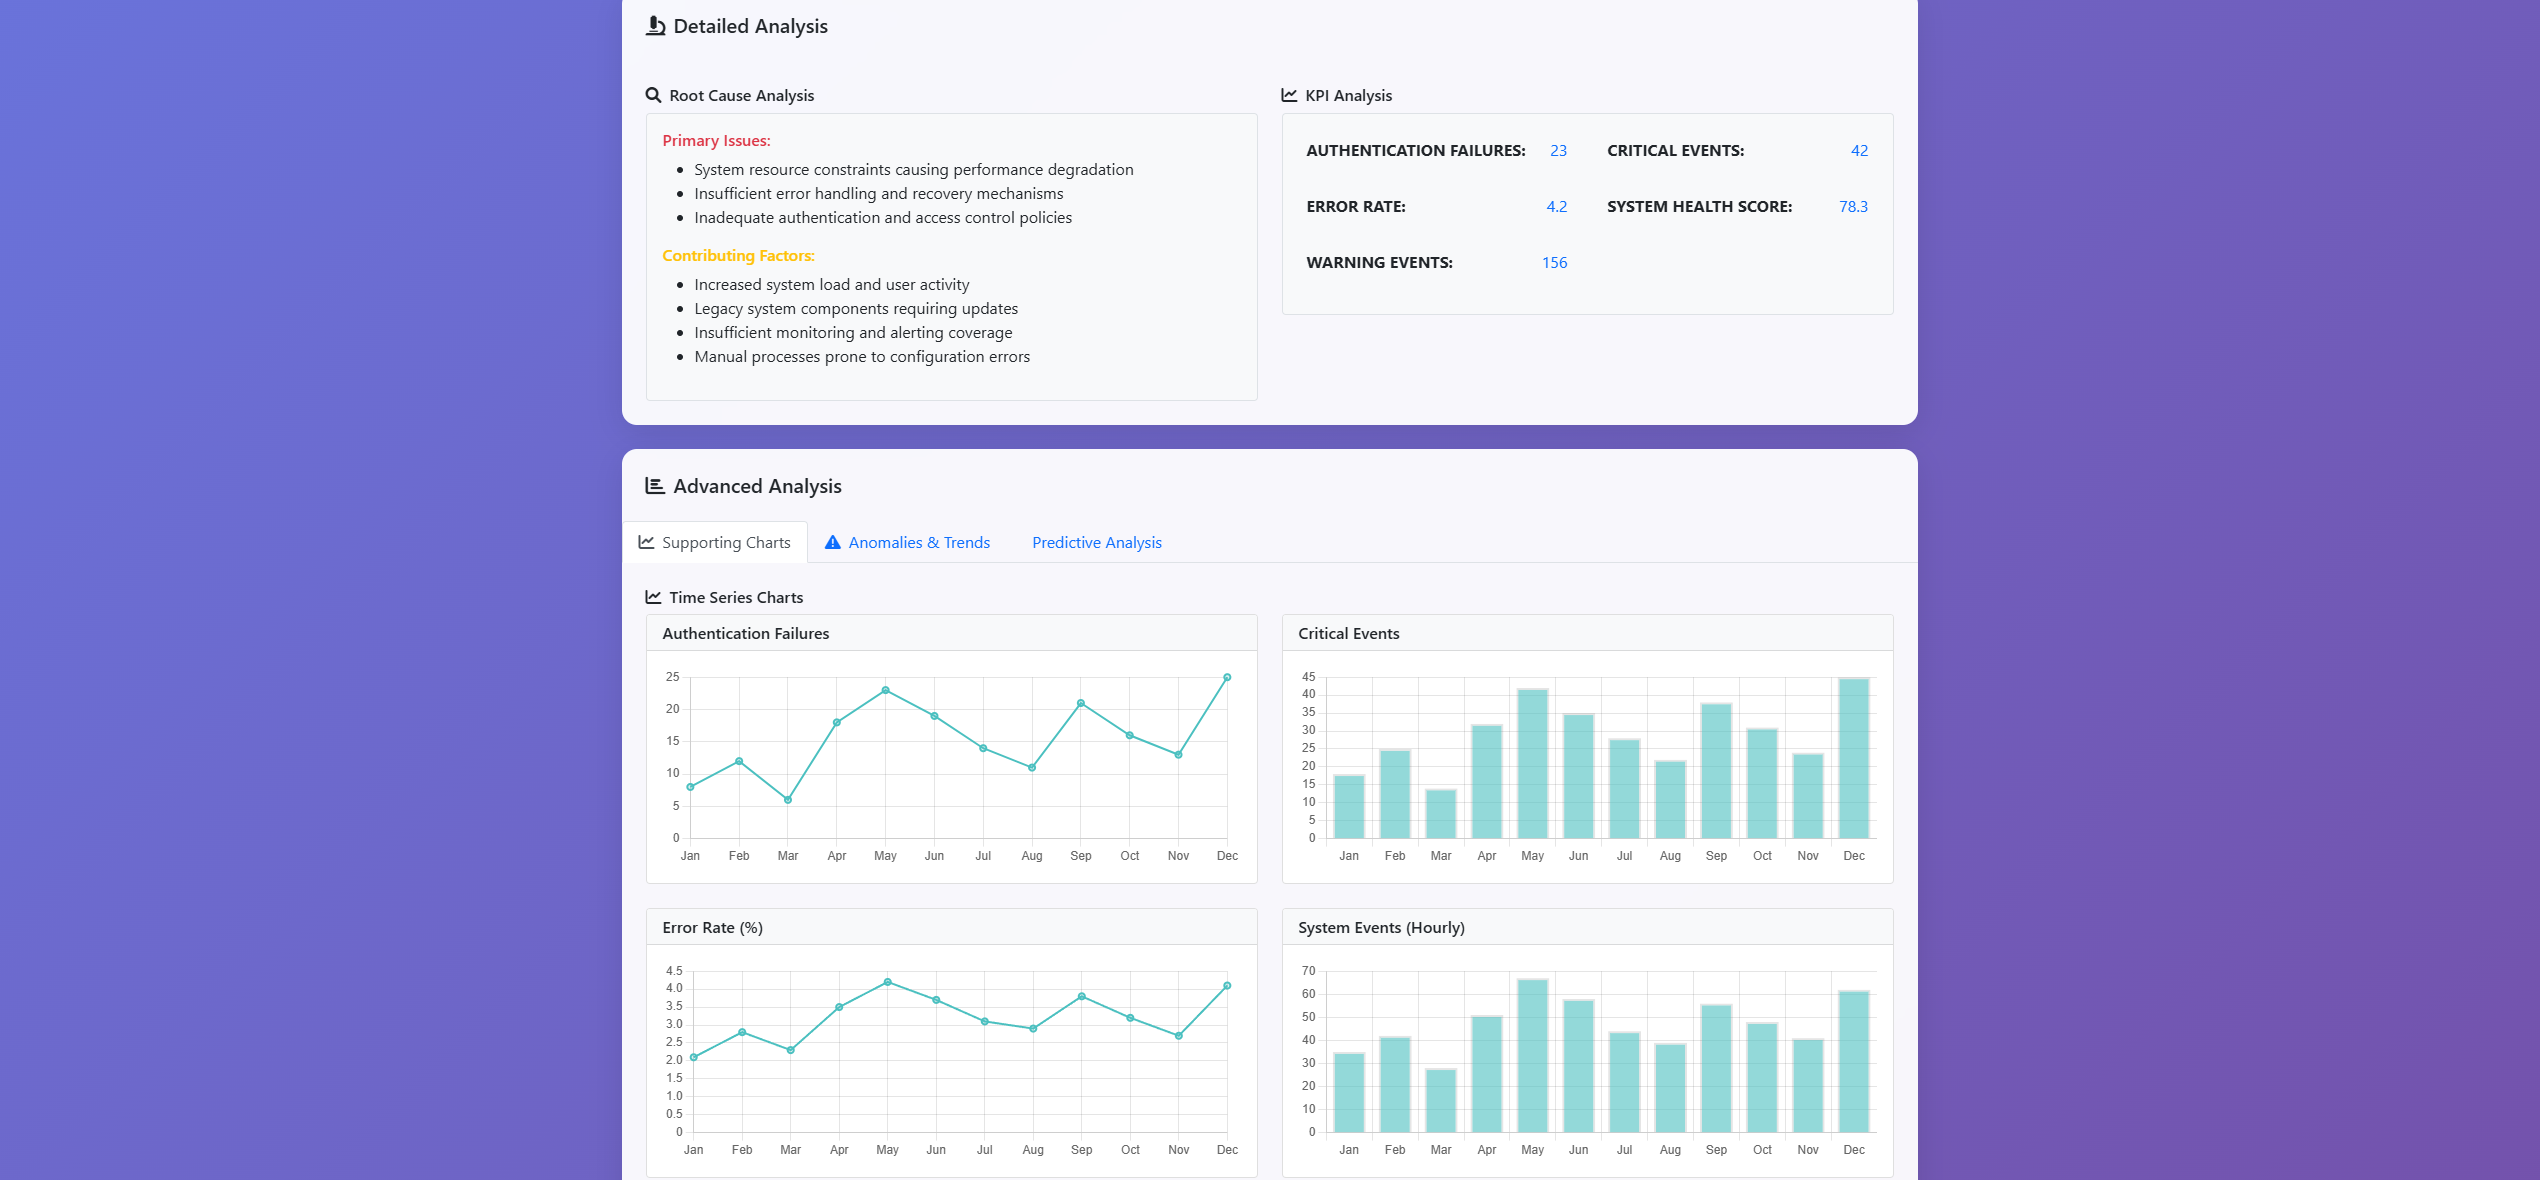This screenshot has height=1180, width=2540.
Task: Click the Critical Events value 42
Action: (1859, 150)
